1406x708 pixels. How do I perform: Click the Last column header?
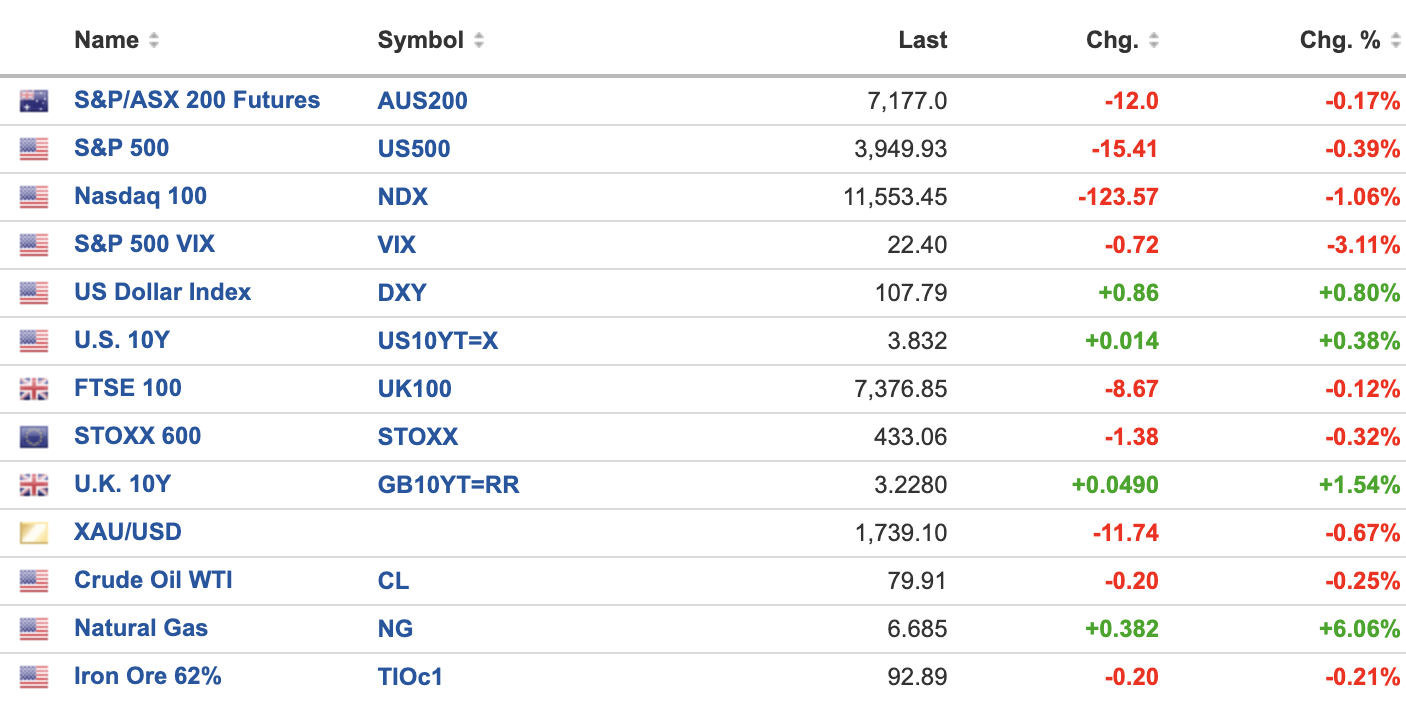click(x=922, y=40)
